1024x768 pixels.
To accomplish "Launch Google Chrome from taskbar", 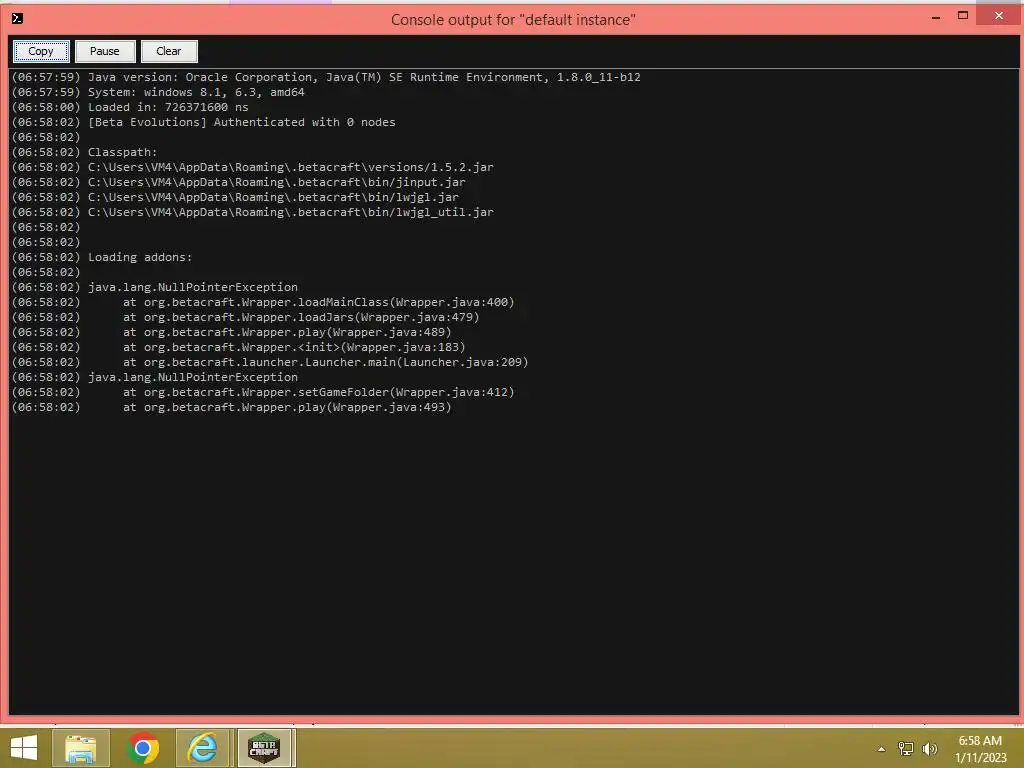I will click(143, 748).
